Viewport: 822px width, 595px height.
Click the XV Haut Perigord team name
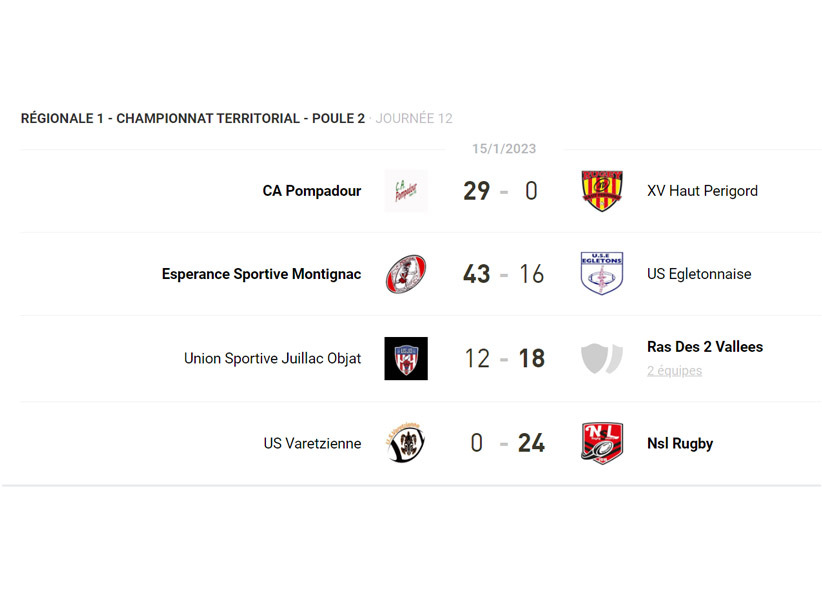coord(702,191)
